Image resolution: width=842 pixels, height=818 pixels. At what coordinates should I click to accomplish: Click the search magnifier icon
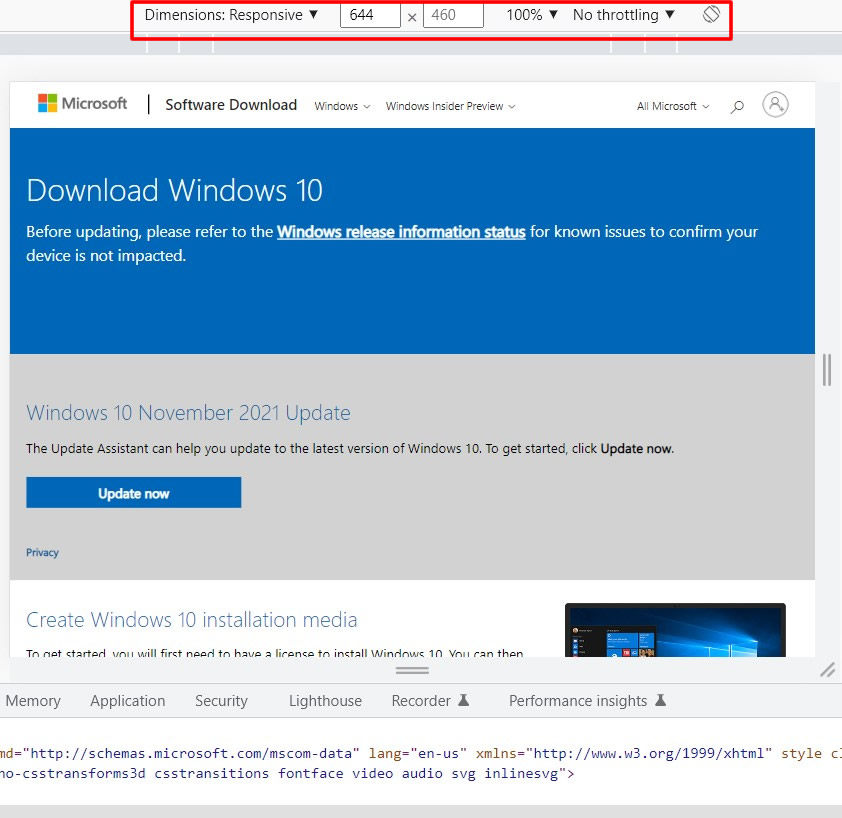point(737,107)
